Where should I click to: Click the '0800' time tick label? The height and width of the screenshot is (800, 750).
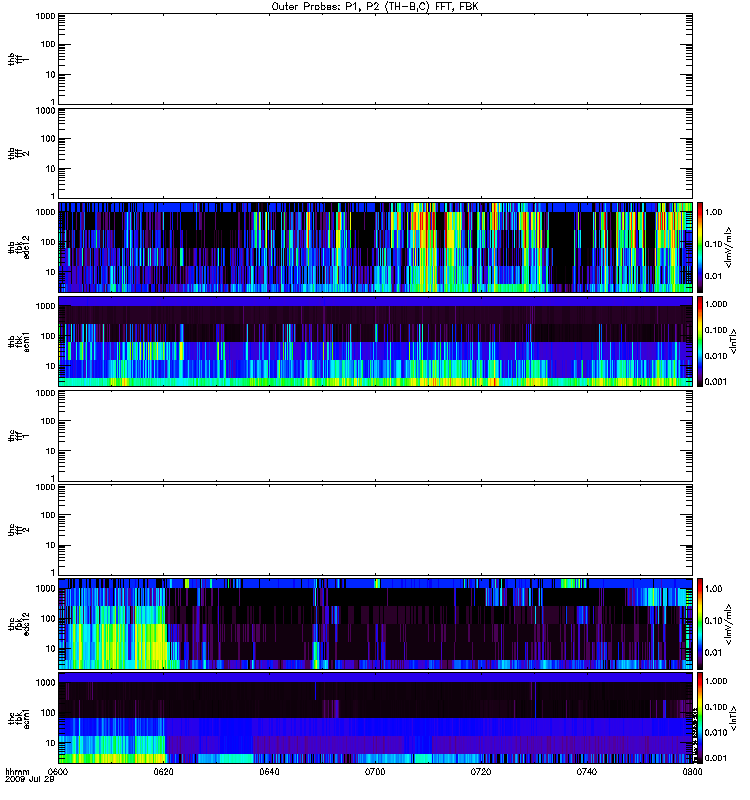[x=692, y=772]
